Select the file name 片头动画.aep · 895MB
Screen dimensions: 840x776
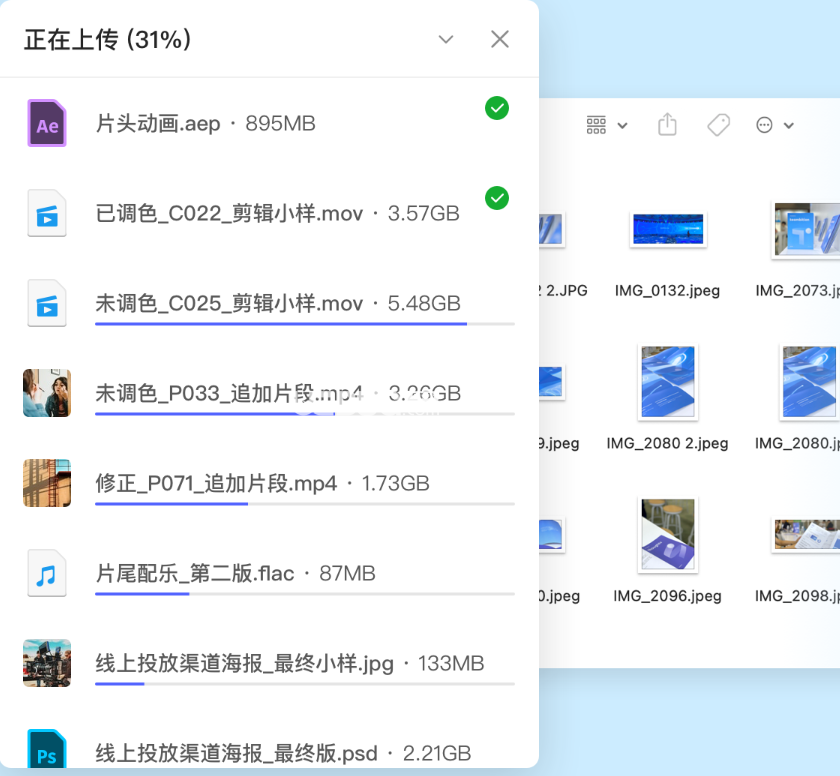(x=206, y=124)
